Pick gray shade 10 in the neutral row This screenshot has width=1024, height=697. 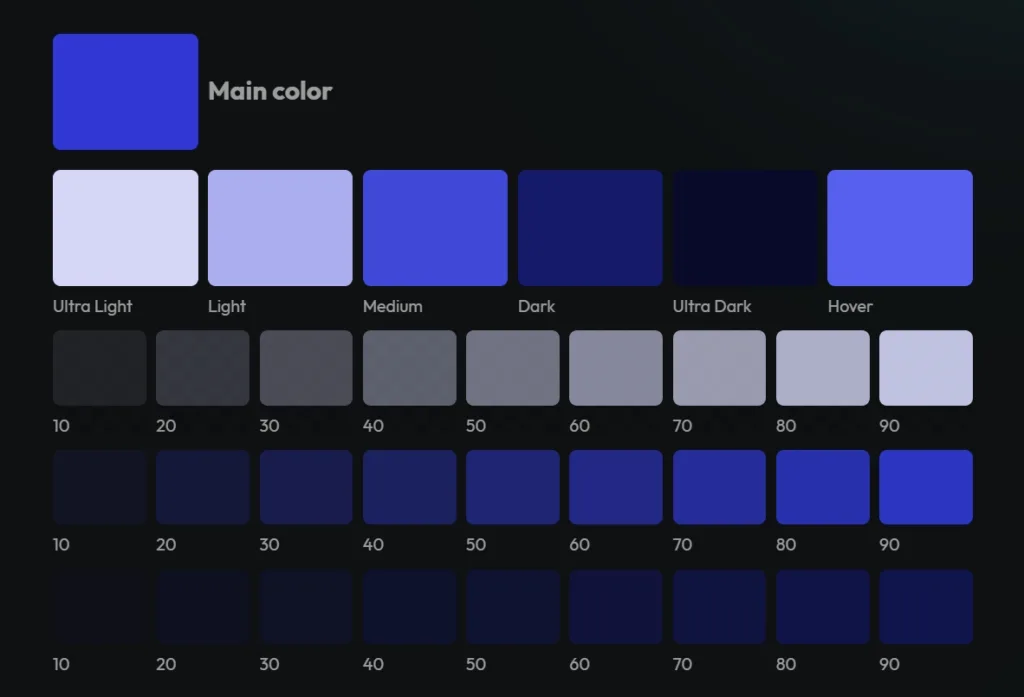[x=99, y=368]
